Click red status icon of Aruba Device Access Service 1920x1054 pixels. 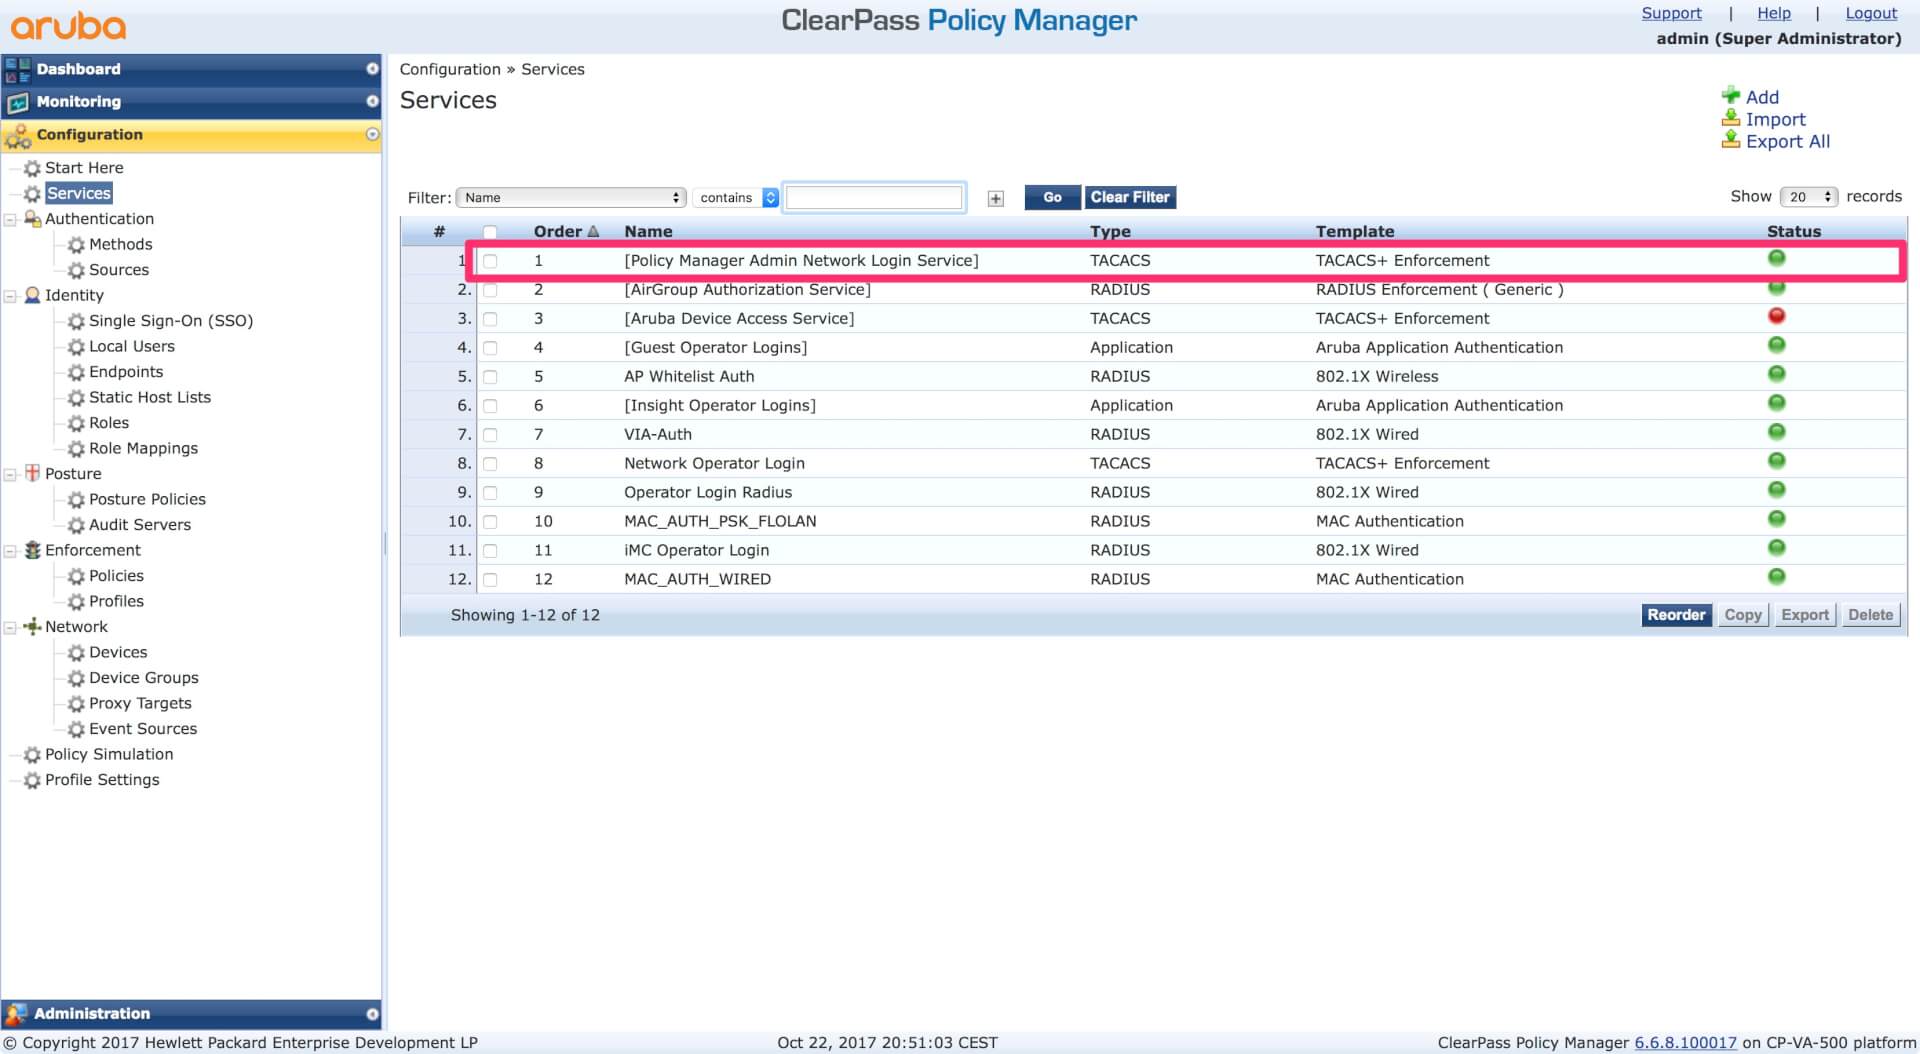[x=1776, y=317]
